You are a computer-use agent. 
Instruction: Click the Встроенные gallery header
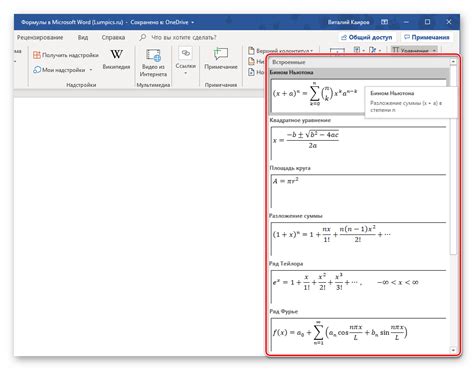pos(358,62)
